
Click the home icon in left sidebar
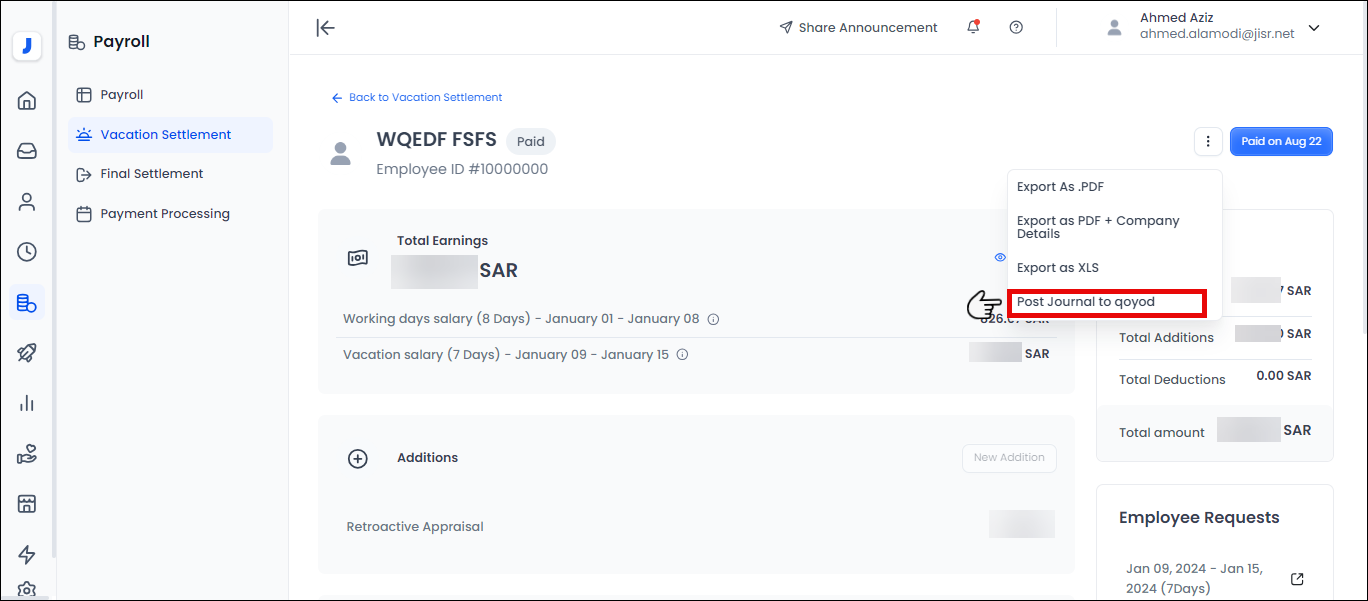click(27, 101)
